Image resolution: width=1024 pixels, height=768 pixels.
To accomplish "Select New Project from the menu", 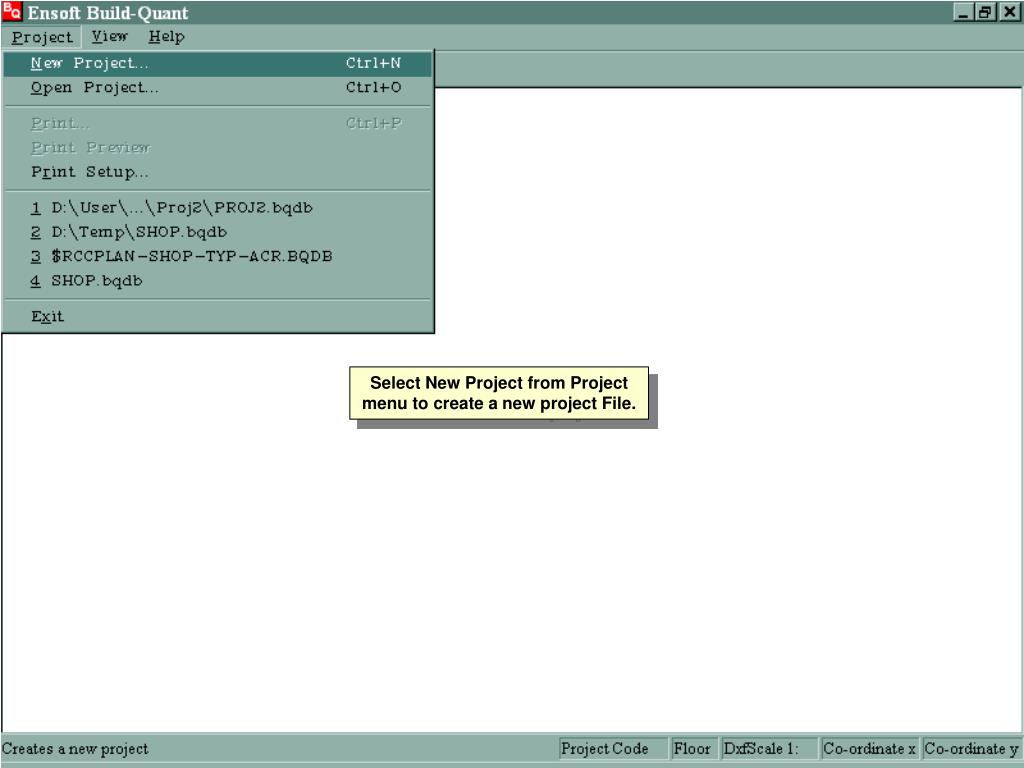I will coord(217,63).
